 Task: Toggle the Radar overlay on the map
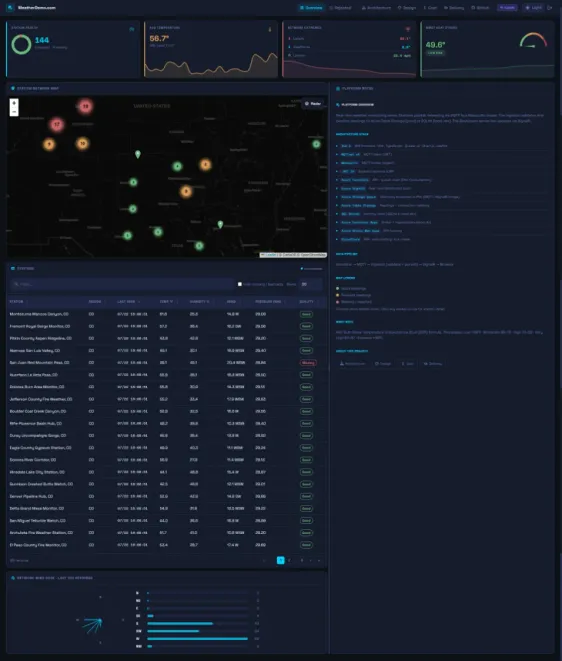(313, 103)
